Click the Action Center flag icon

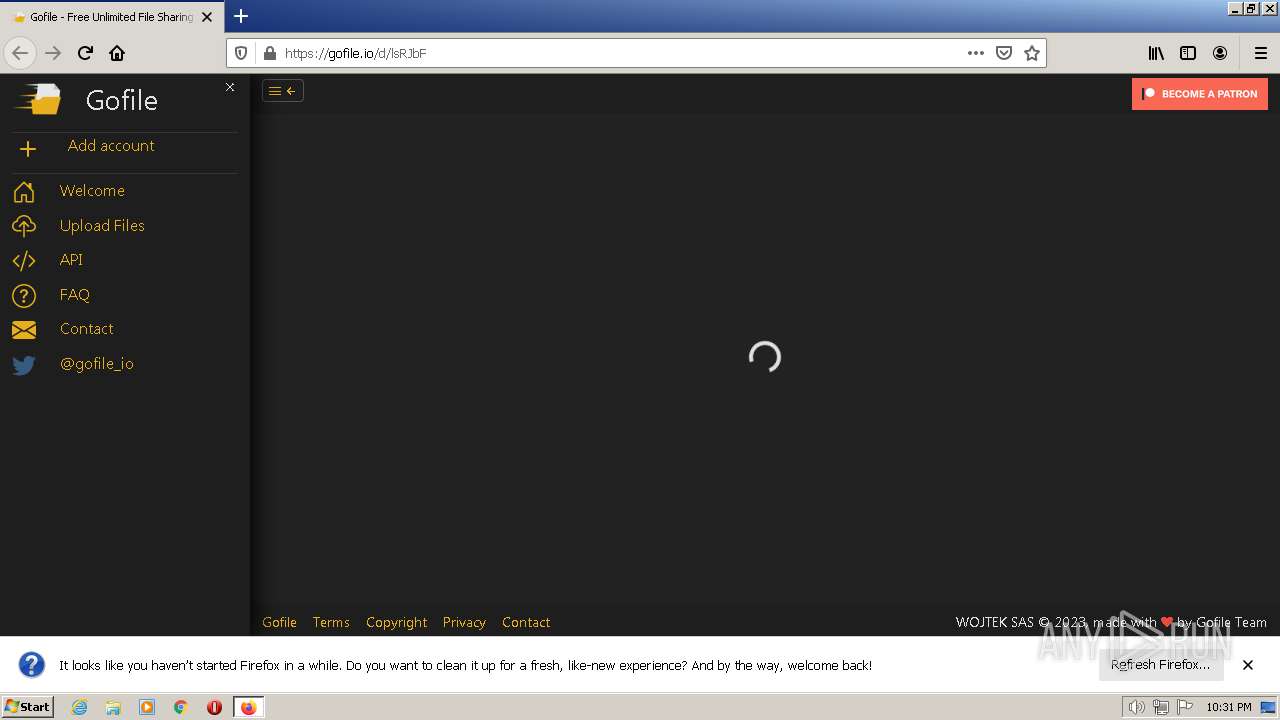[1185, 707]
